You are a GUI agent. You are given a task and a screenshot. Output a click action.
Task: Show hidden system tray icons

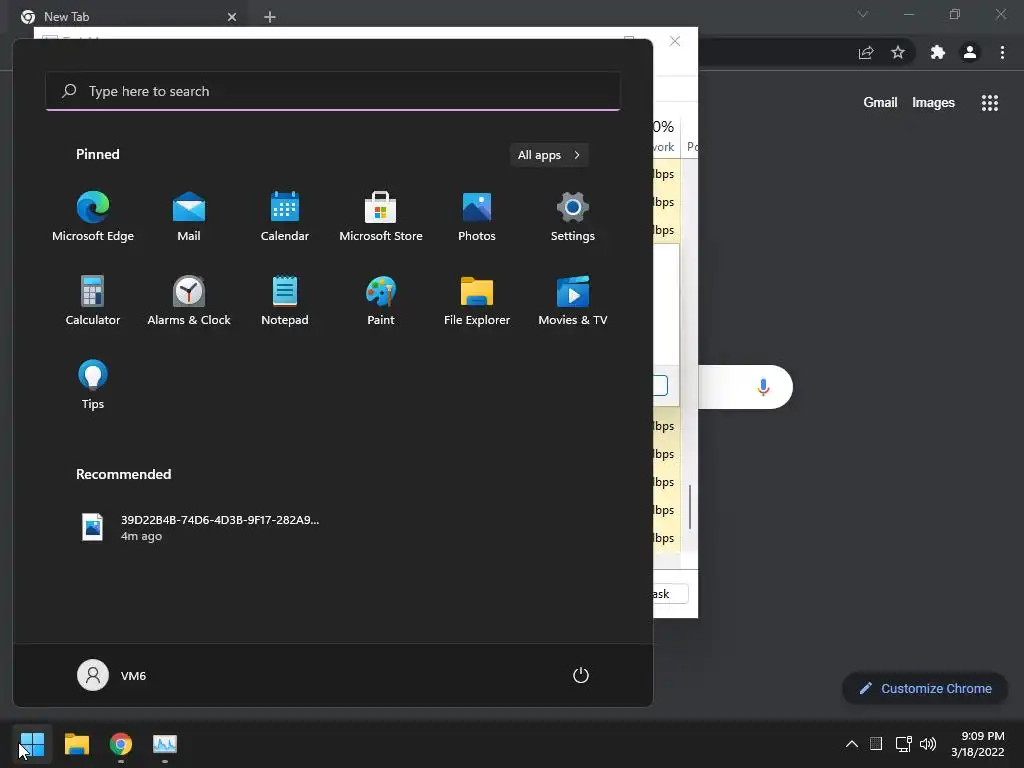(852, 744)
